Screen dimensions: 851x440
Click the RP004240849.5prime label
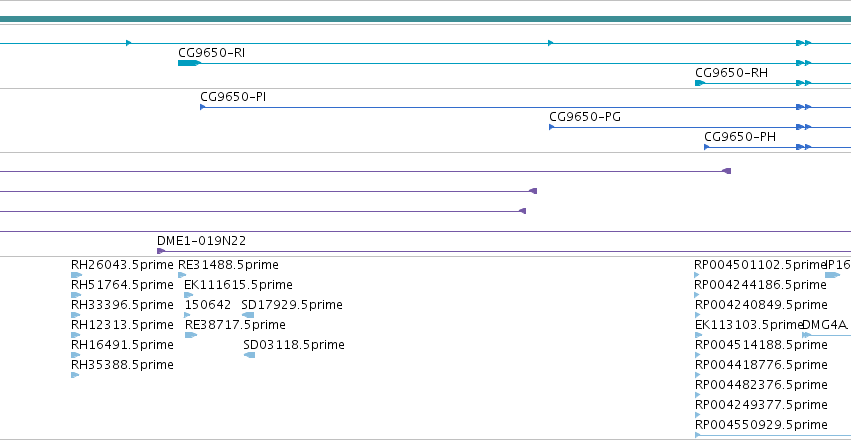click(x=761, y=304)
